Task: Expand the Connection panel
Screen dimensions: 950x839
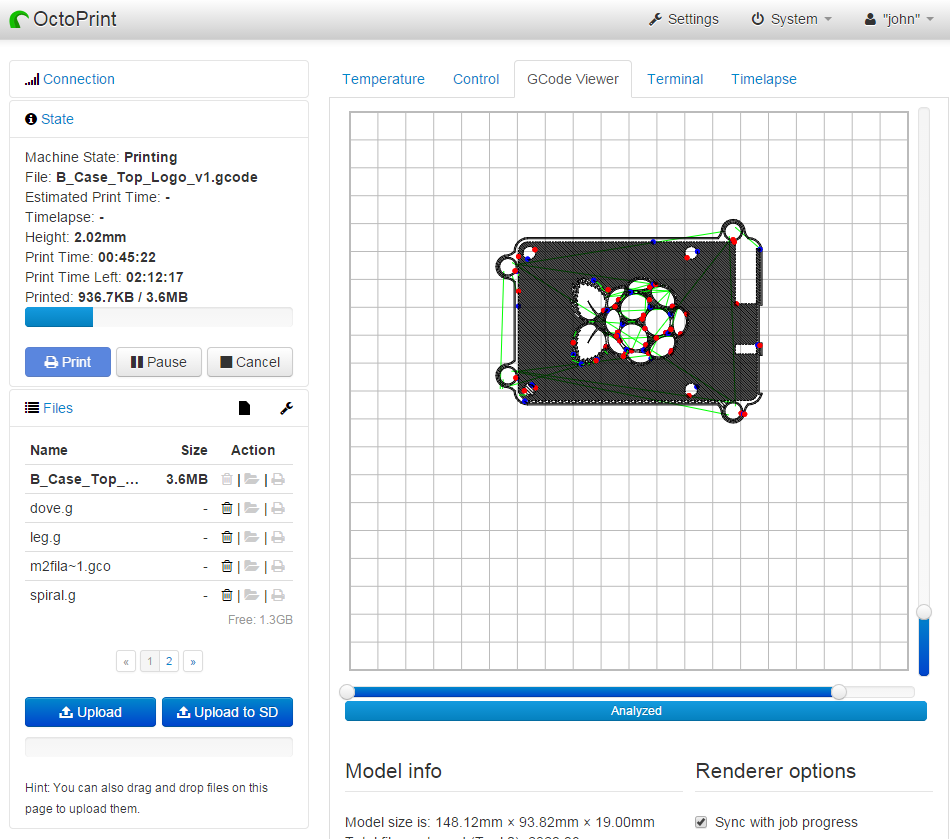Action: coord(78,79)
